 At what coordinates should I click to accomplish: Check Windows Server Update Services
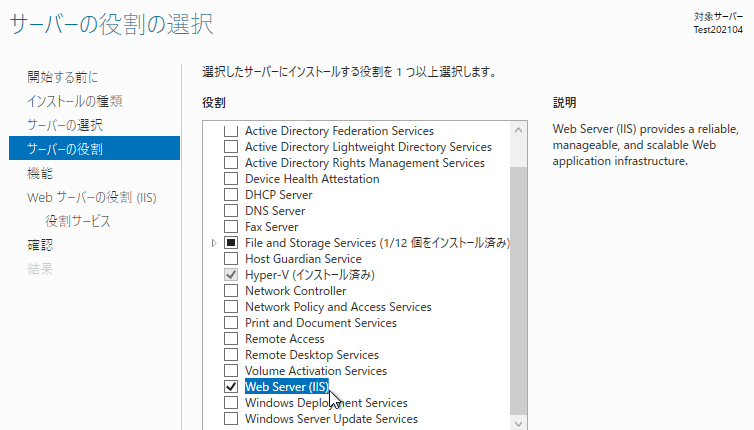231,418
